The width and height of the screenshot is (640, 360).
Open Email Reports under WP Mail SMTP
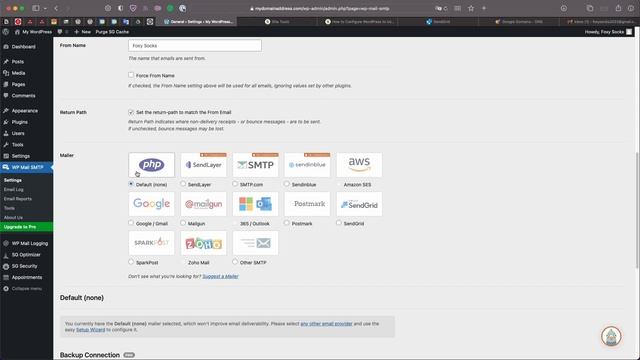point(18,199)
